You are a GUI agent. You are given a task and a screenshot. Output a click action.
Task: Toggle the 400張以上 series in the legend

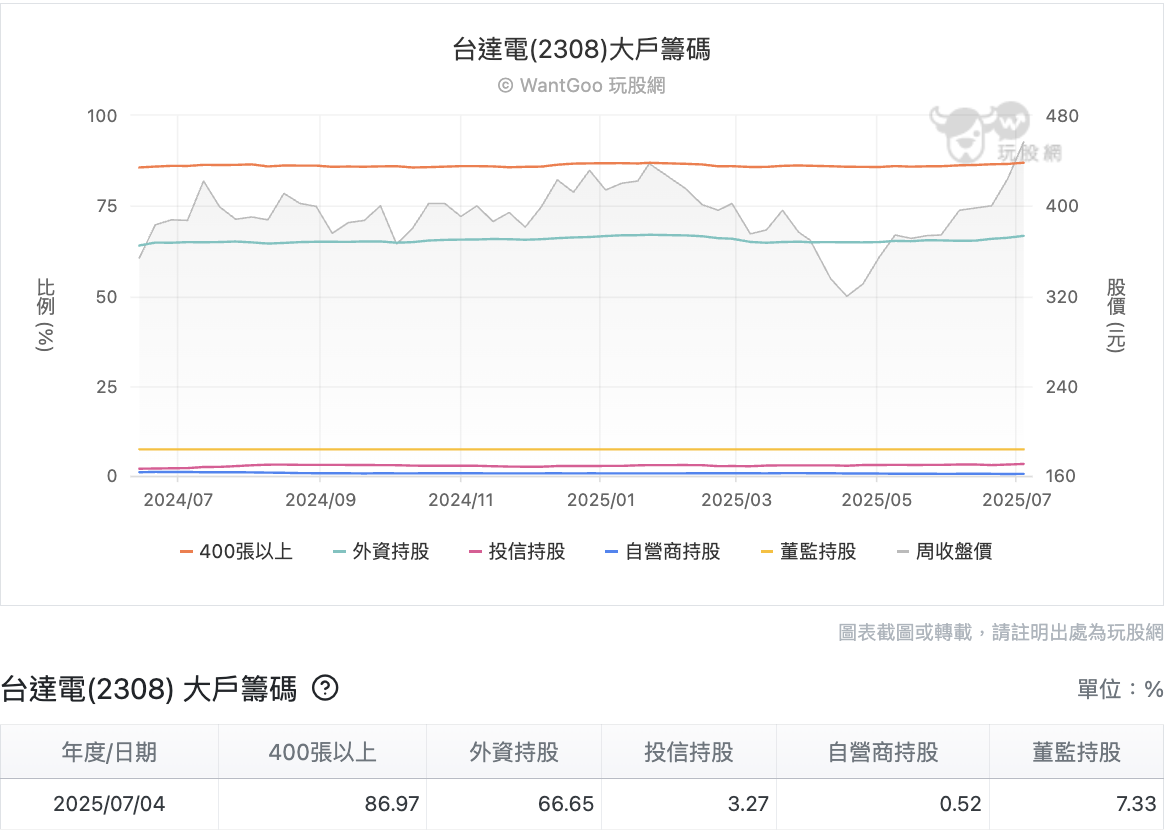pyautogui.click(x=236, y=552)
